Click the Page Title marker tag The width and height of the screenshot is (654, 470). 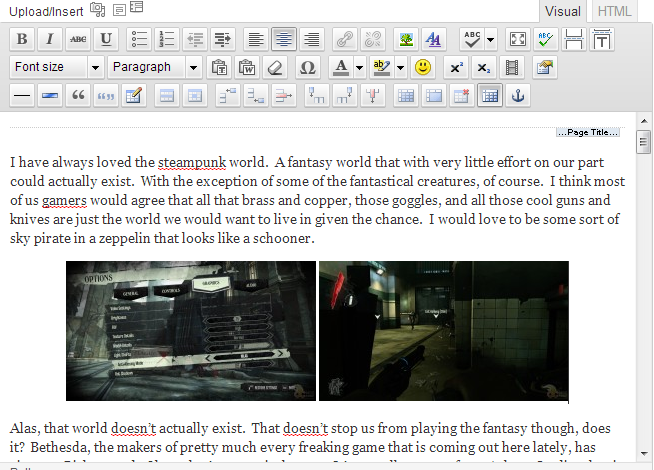point(588,132)
